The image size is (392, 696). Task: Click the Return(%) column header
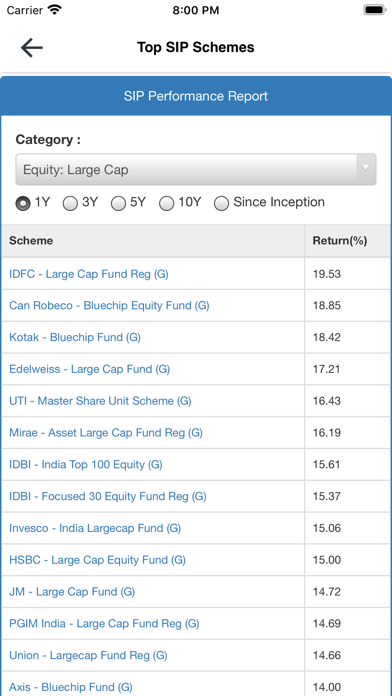pos(347,241)
